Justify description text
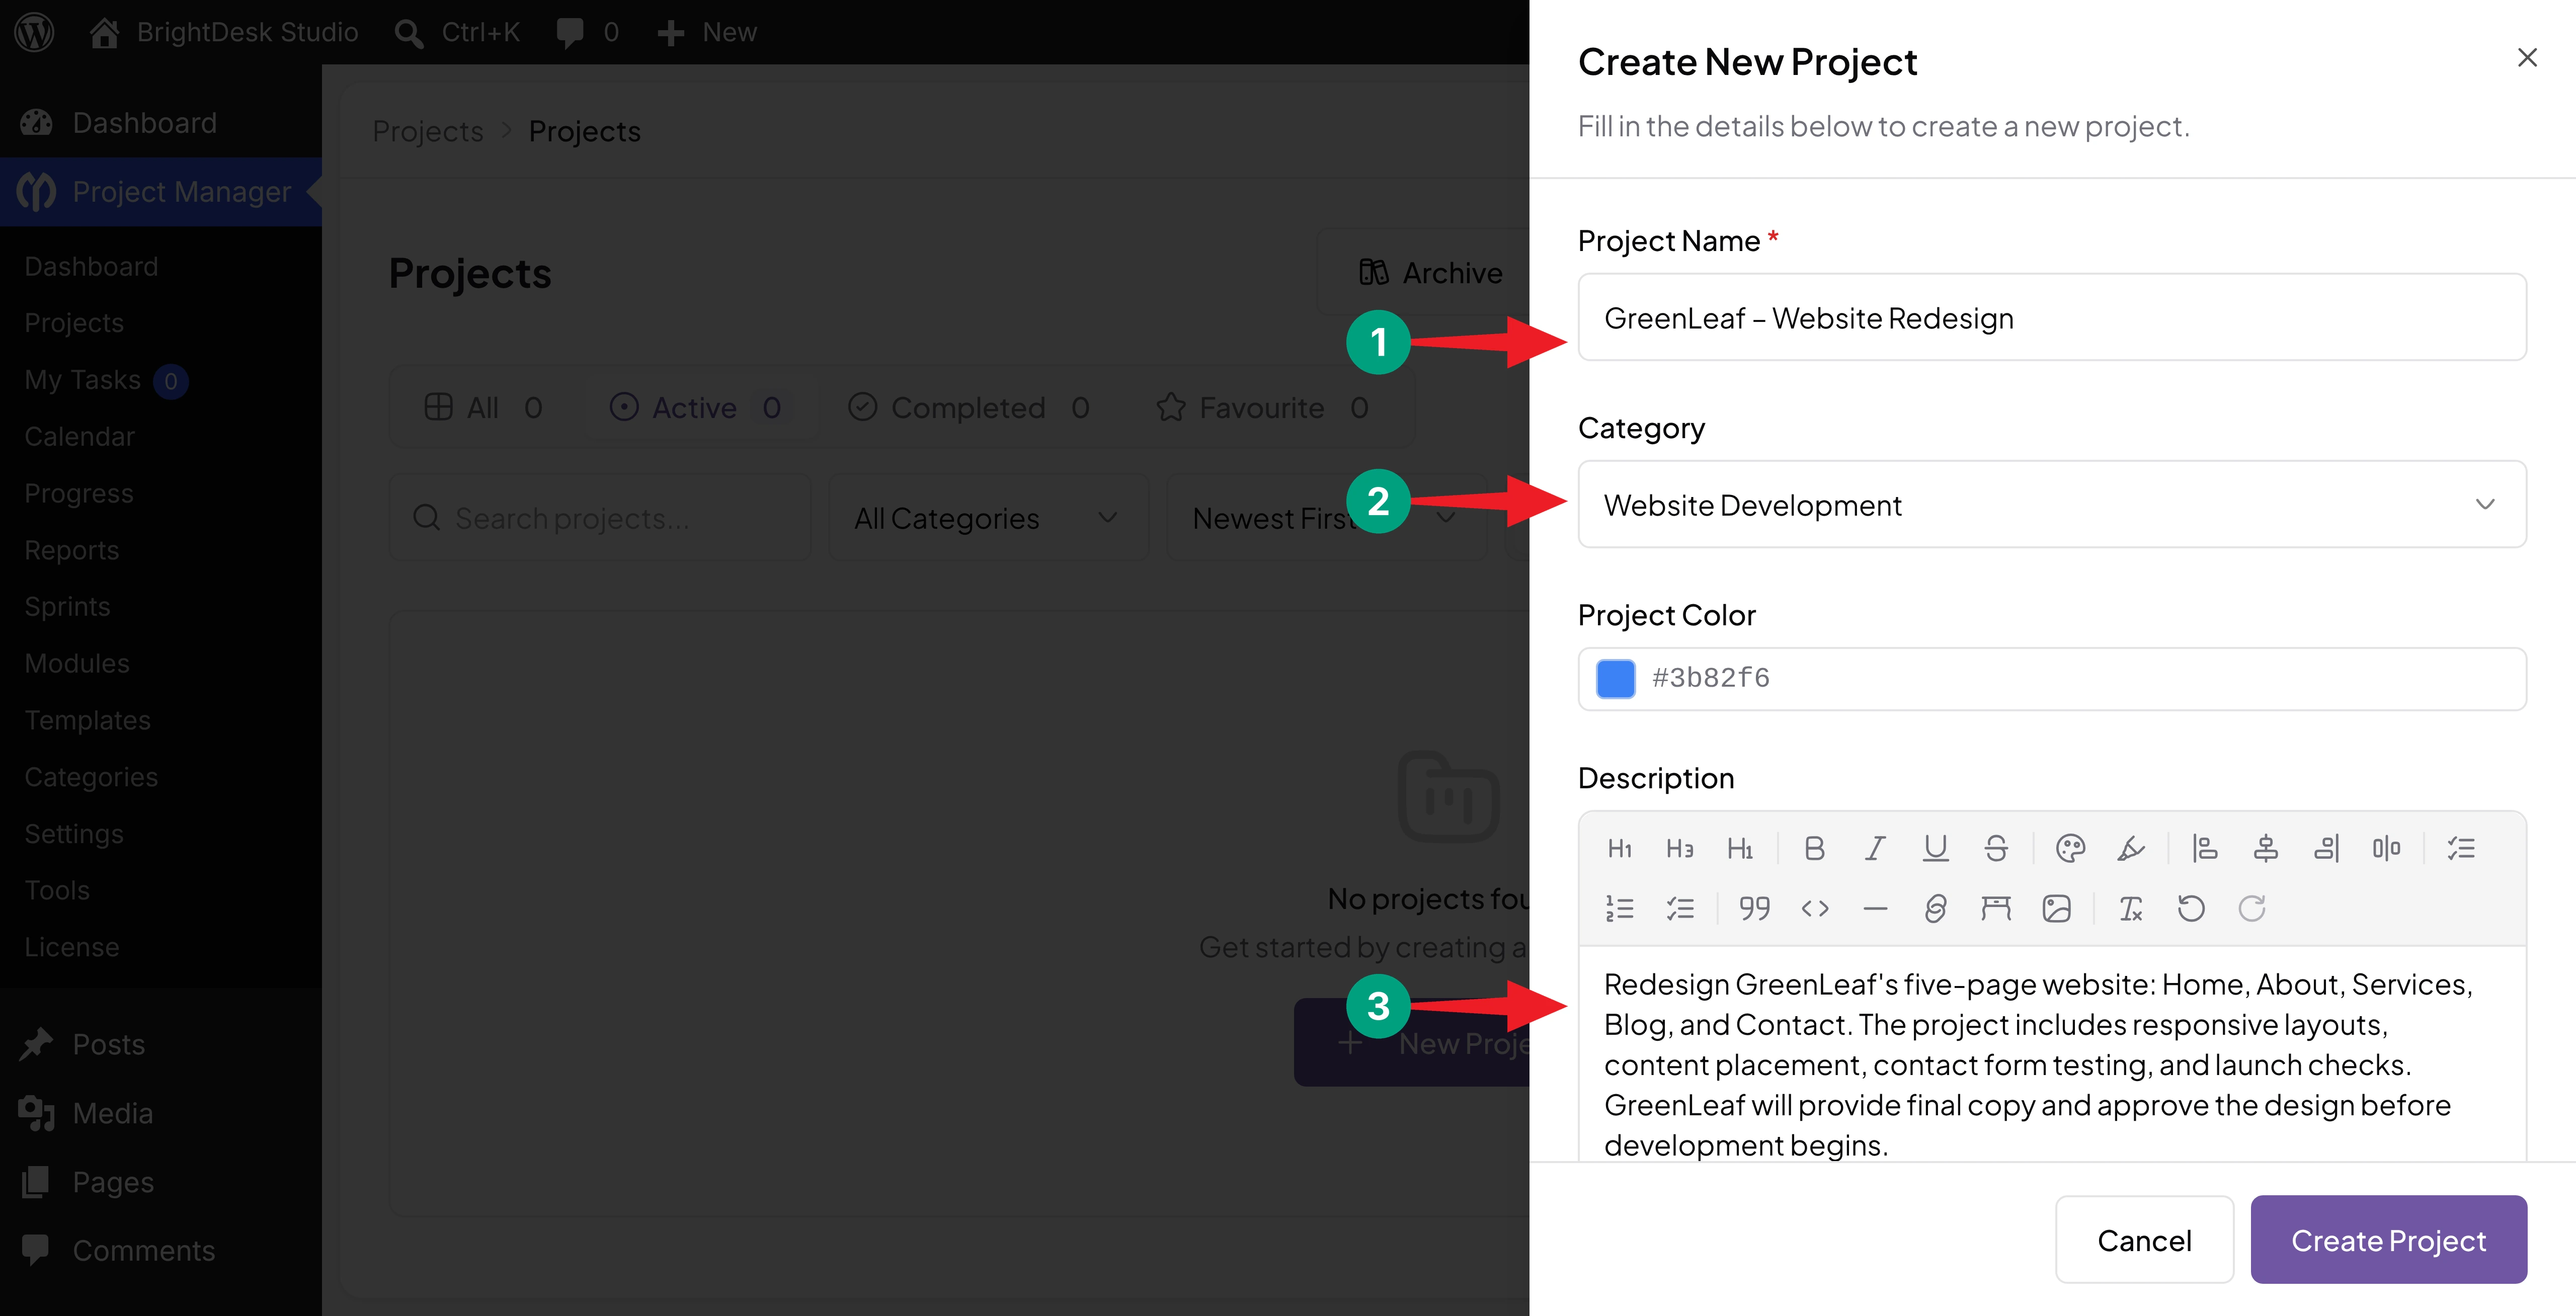This screenshot has width=2576, height=1316. click(x=2386, y=849)
